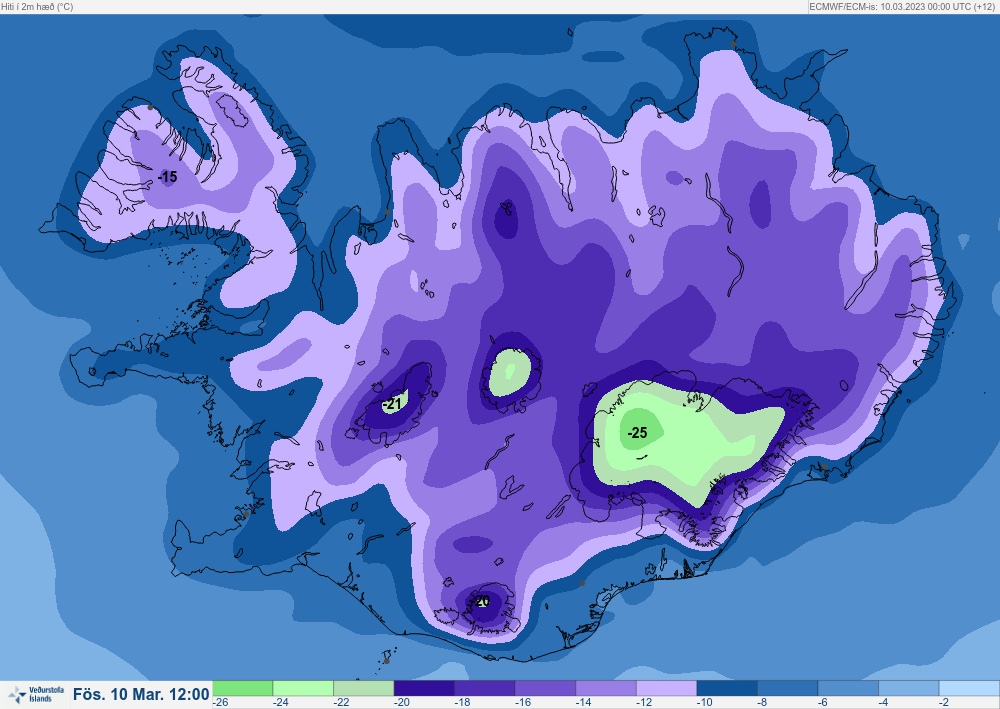The width and height of the screenshot is (1000, 709).
Task: Click the '-21' temperature label on the map
Action: click(392, 404)
